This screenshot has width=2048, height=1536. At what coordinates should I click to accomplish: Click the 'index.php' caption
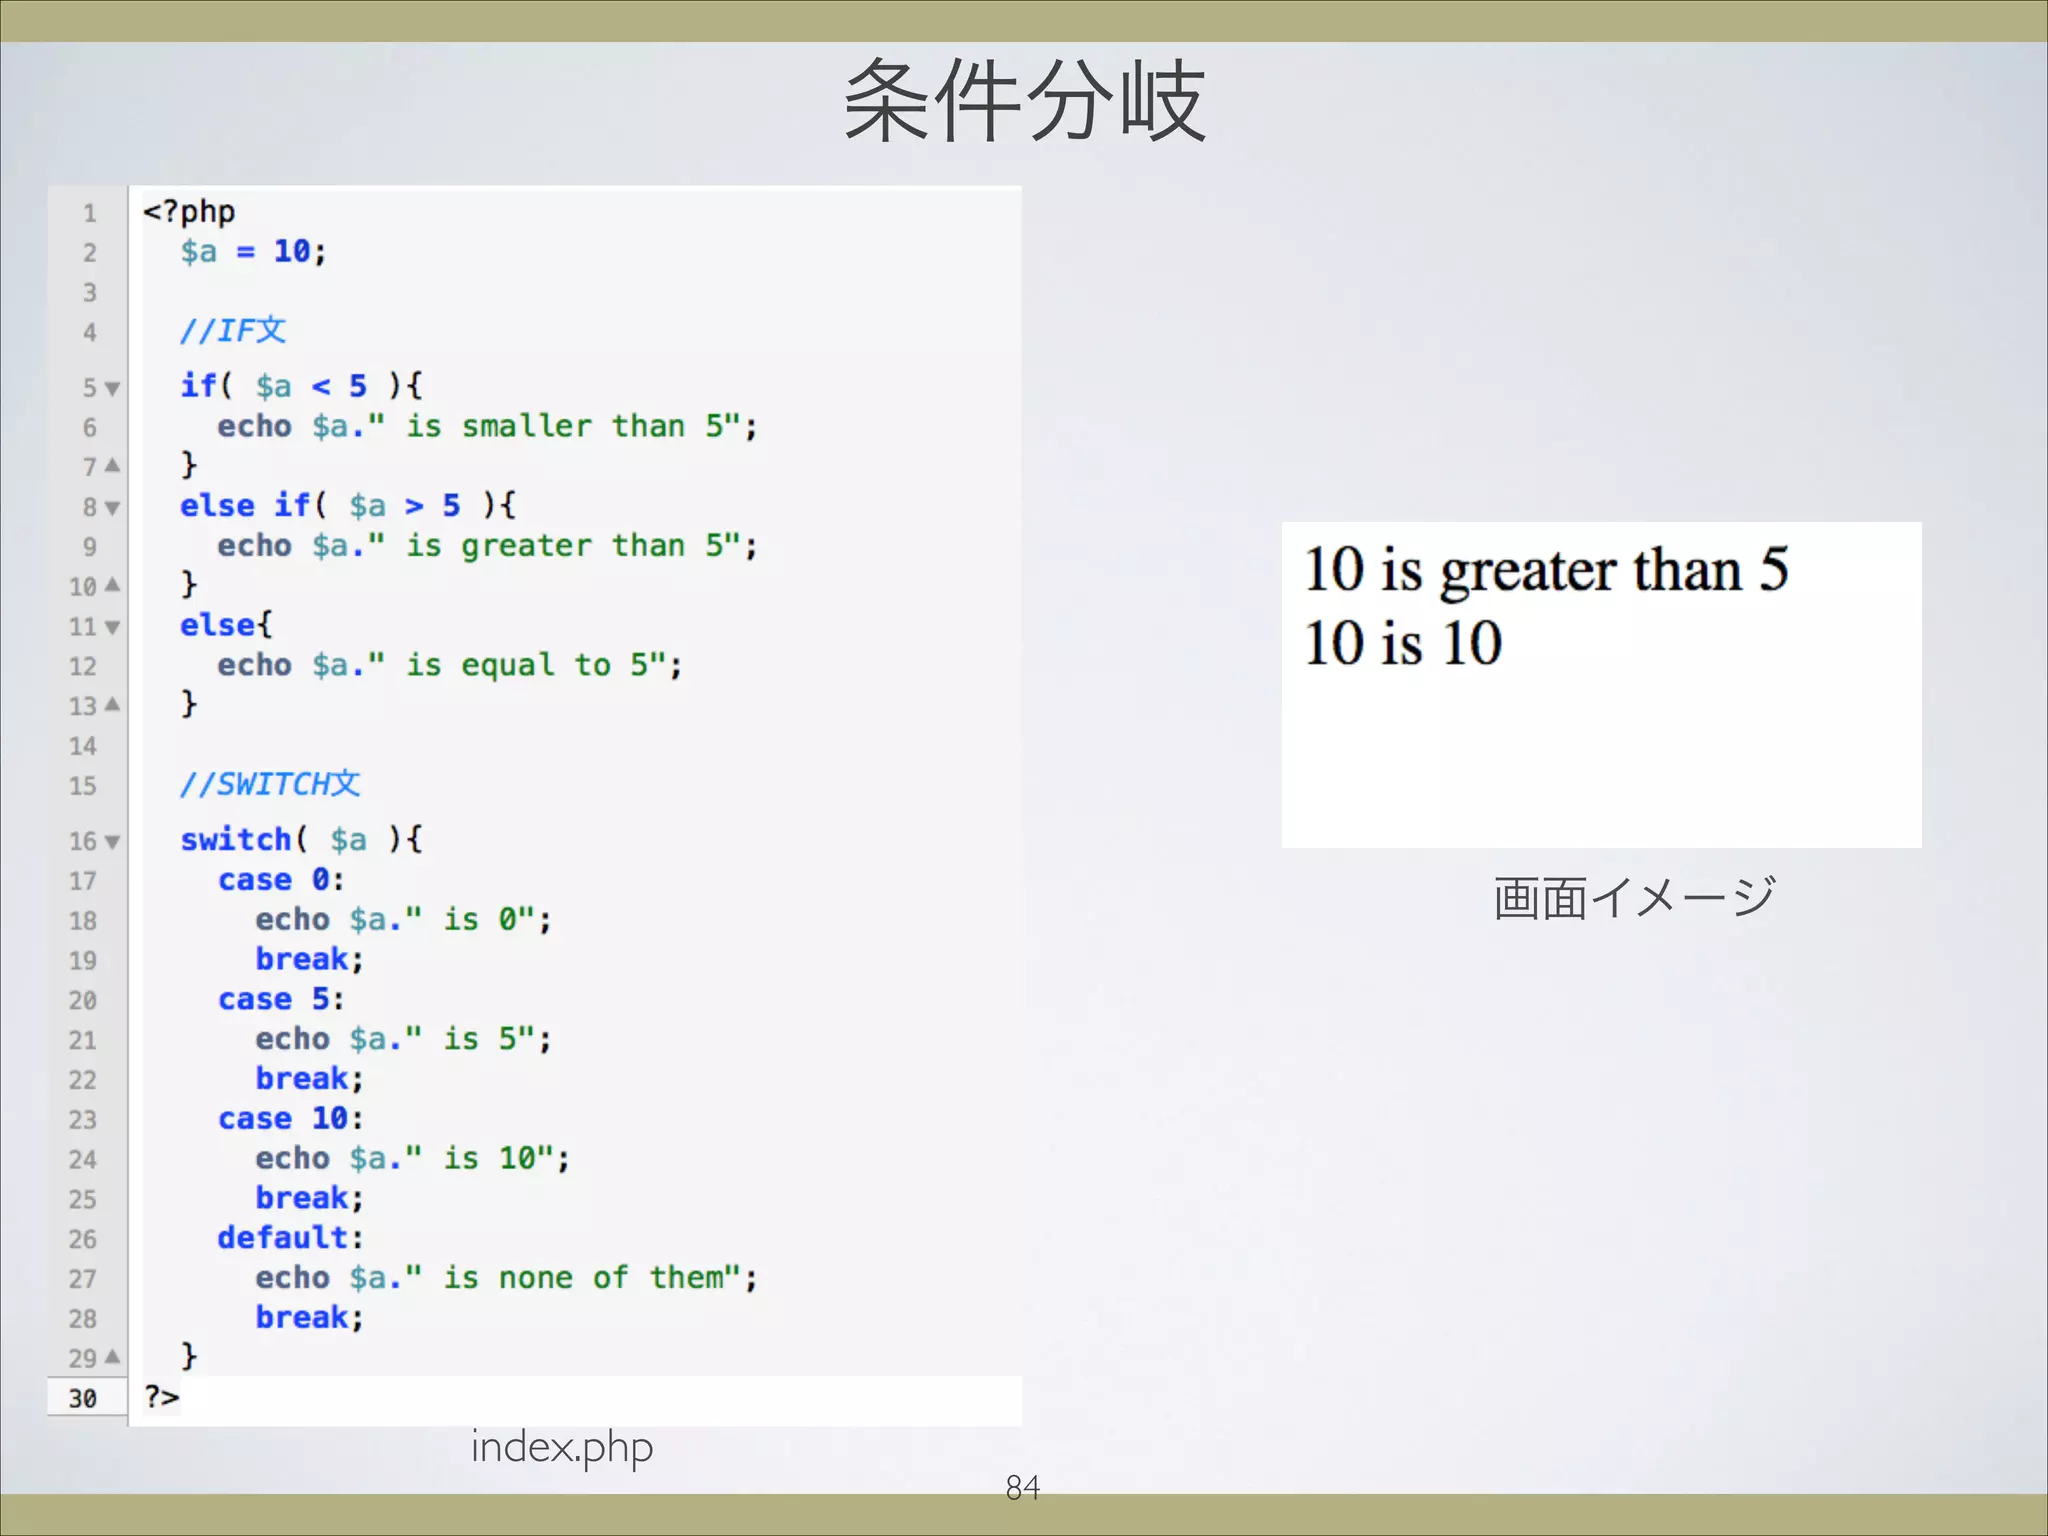(562, 1448)
